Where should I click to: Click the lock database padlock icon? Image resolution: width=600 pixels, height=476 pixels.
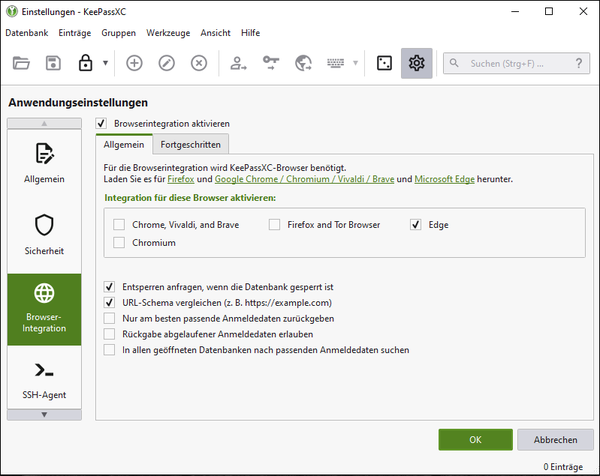click(x=85, y=63)
